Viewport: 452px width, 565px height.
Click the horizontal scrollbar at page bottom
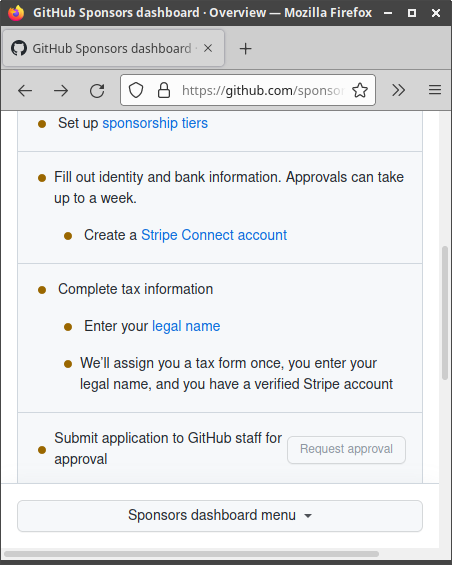191,554
